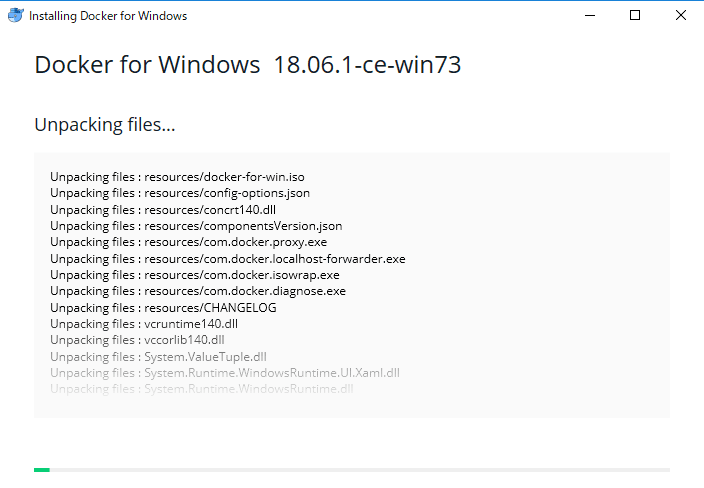Maximize the Docker installer window
704x488 pixels.
coord(635,15)
